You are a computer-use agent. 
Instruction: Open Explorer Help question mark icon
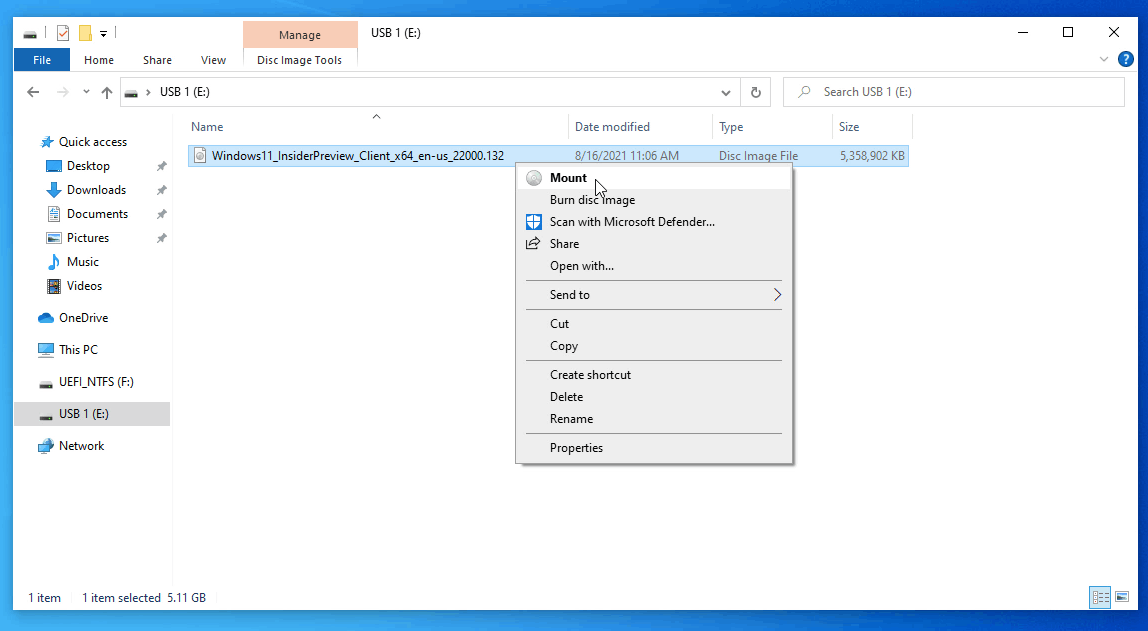coord(1126,59)
